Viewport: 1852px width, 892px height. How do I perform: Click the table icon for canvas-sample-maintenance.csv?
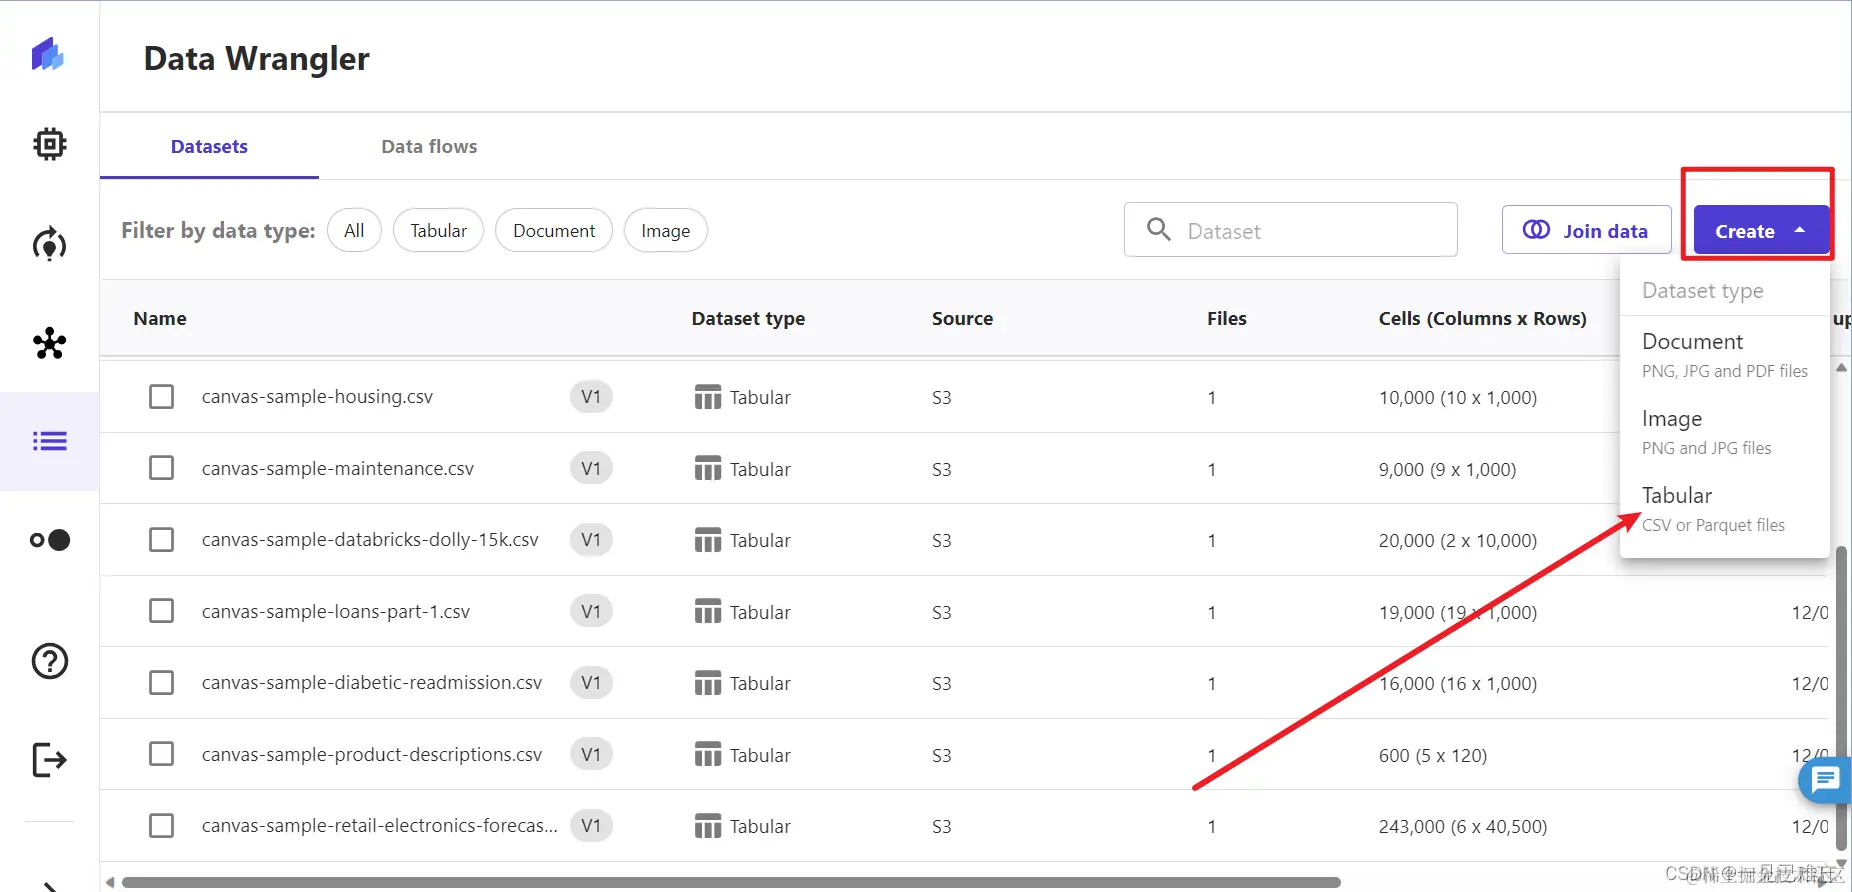[708, 469]
